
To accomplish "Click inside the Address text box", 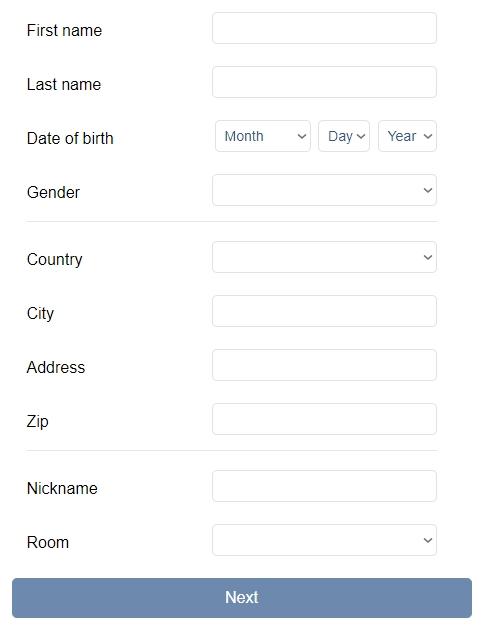I will (x=324, y=365).
